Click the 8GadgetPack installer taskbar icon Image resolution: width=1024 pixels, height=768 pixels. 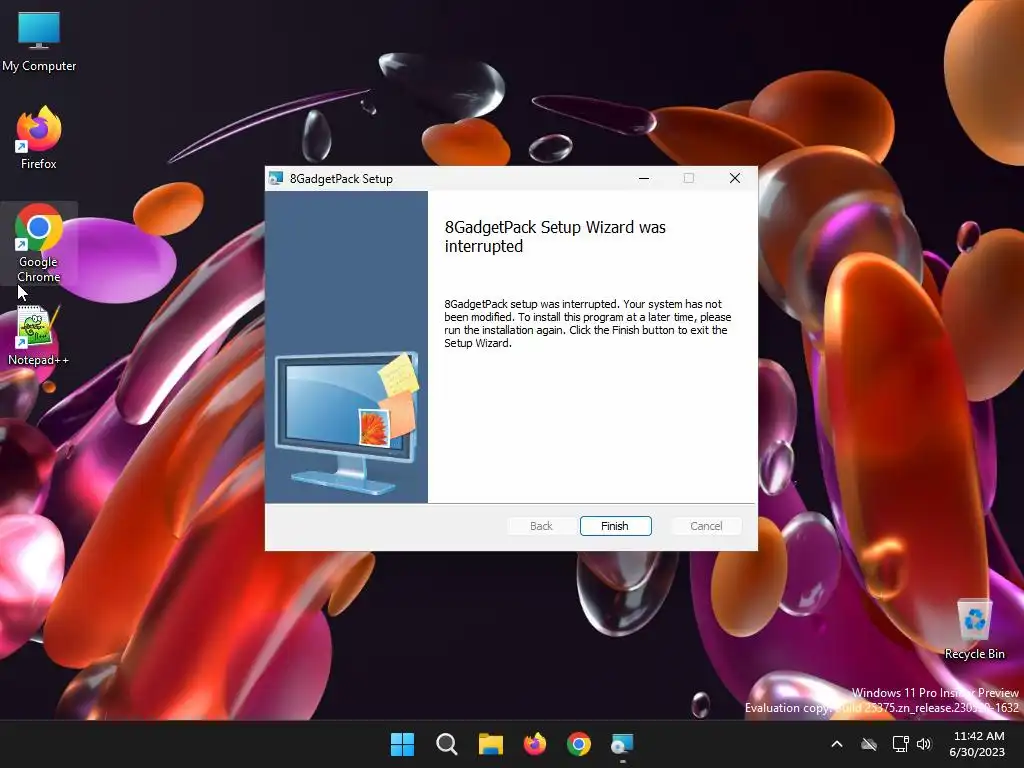click(622, 744)
